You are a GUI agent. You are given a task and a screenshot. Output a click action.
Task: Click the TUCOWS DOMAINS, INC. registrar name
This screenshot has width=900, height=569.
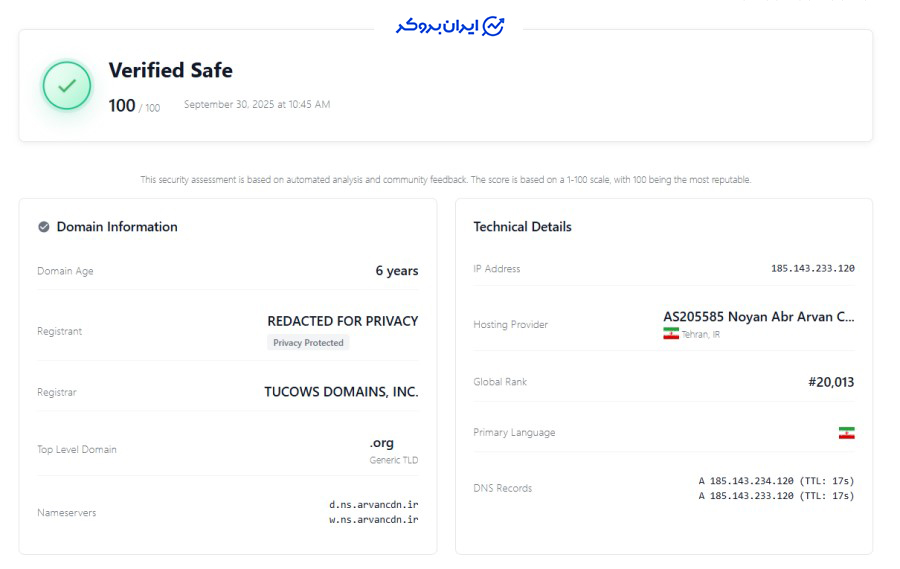pos(341,392)
